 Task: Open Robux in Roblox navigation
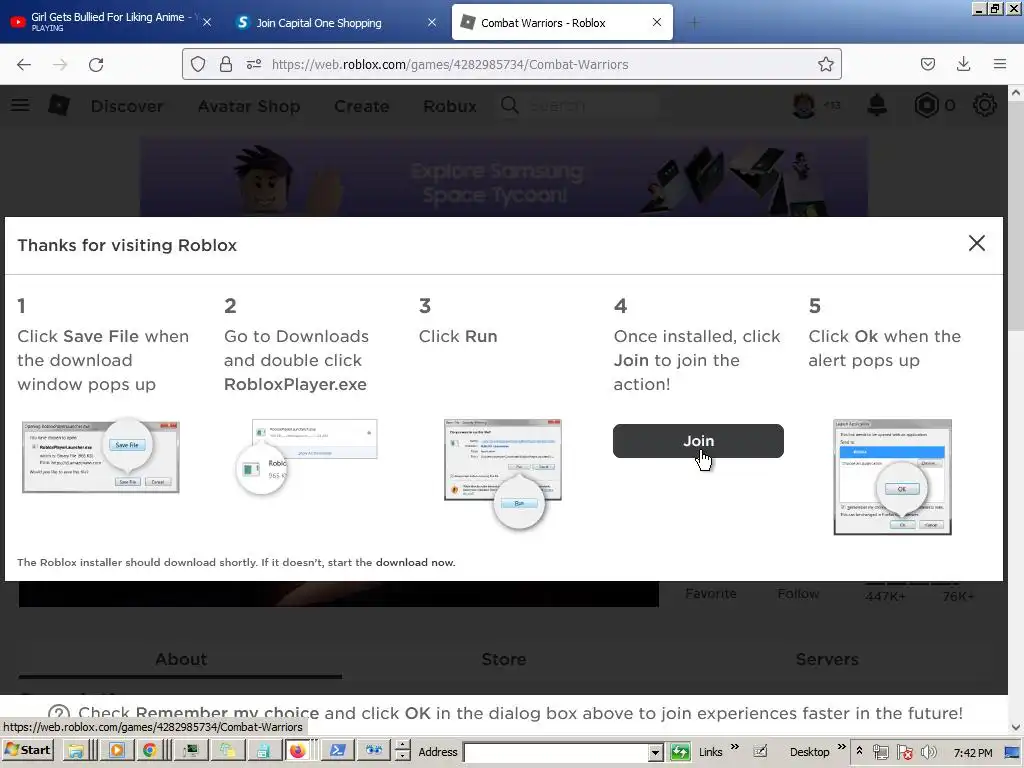pos(449,106)
